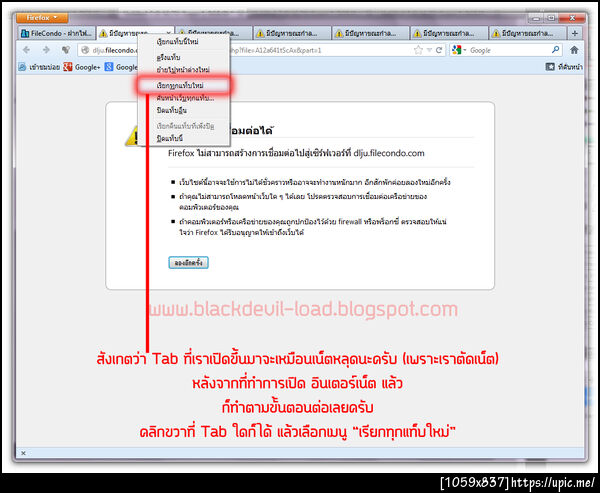Viewport: 600px width, 493px height.
Task: Click the address bar URL field
Action: point(261,50)
